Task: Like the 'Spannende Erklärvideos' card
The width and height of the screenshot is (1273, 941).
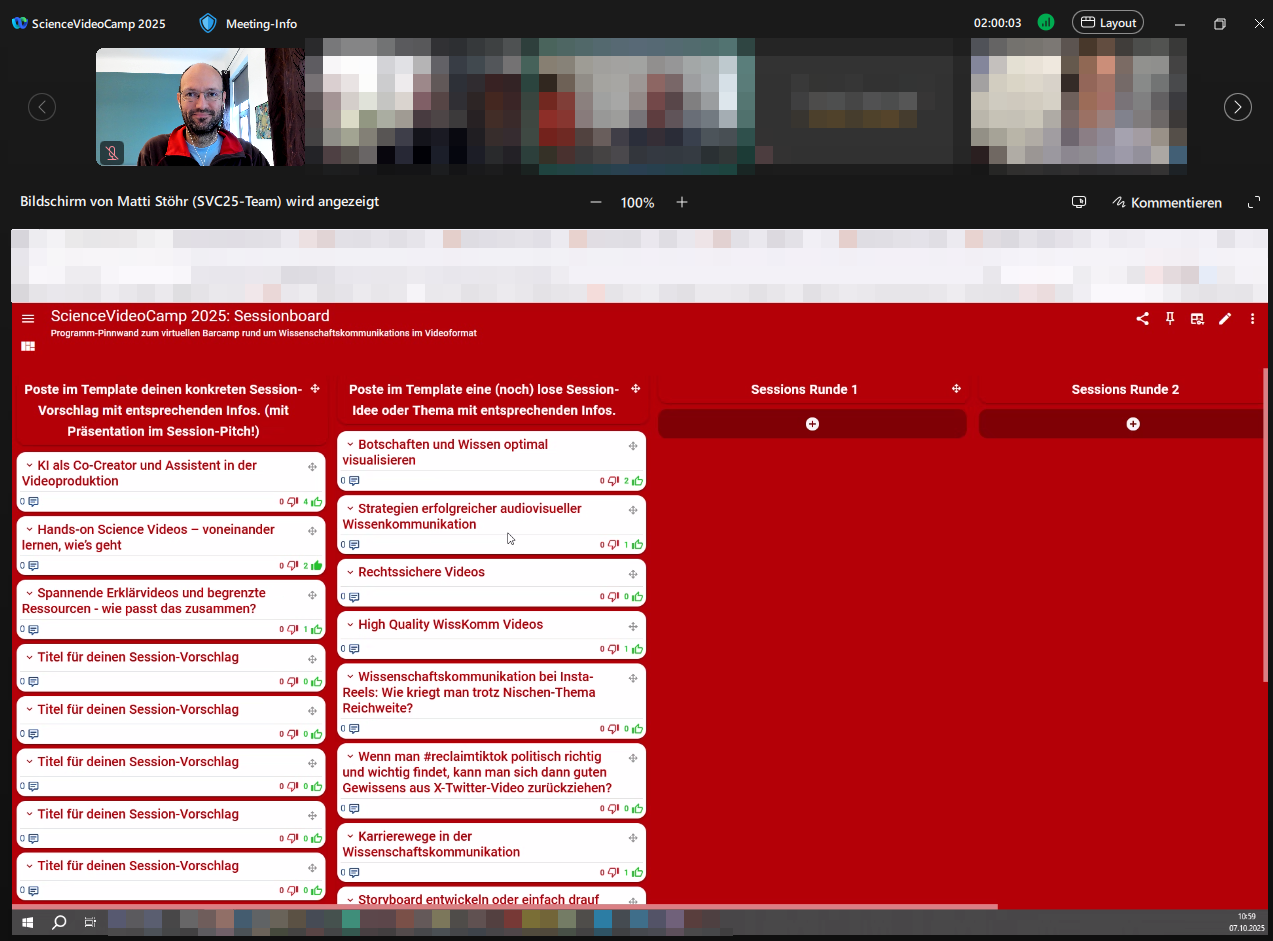Action: click(317, 630)
